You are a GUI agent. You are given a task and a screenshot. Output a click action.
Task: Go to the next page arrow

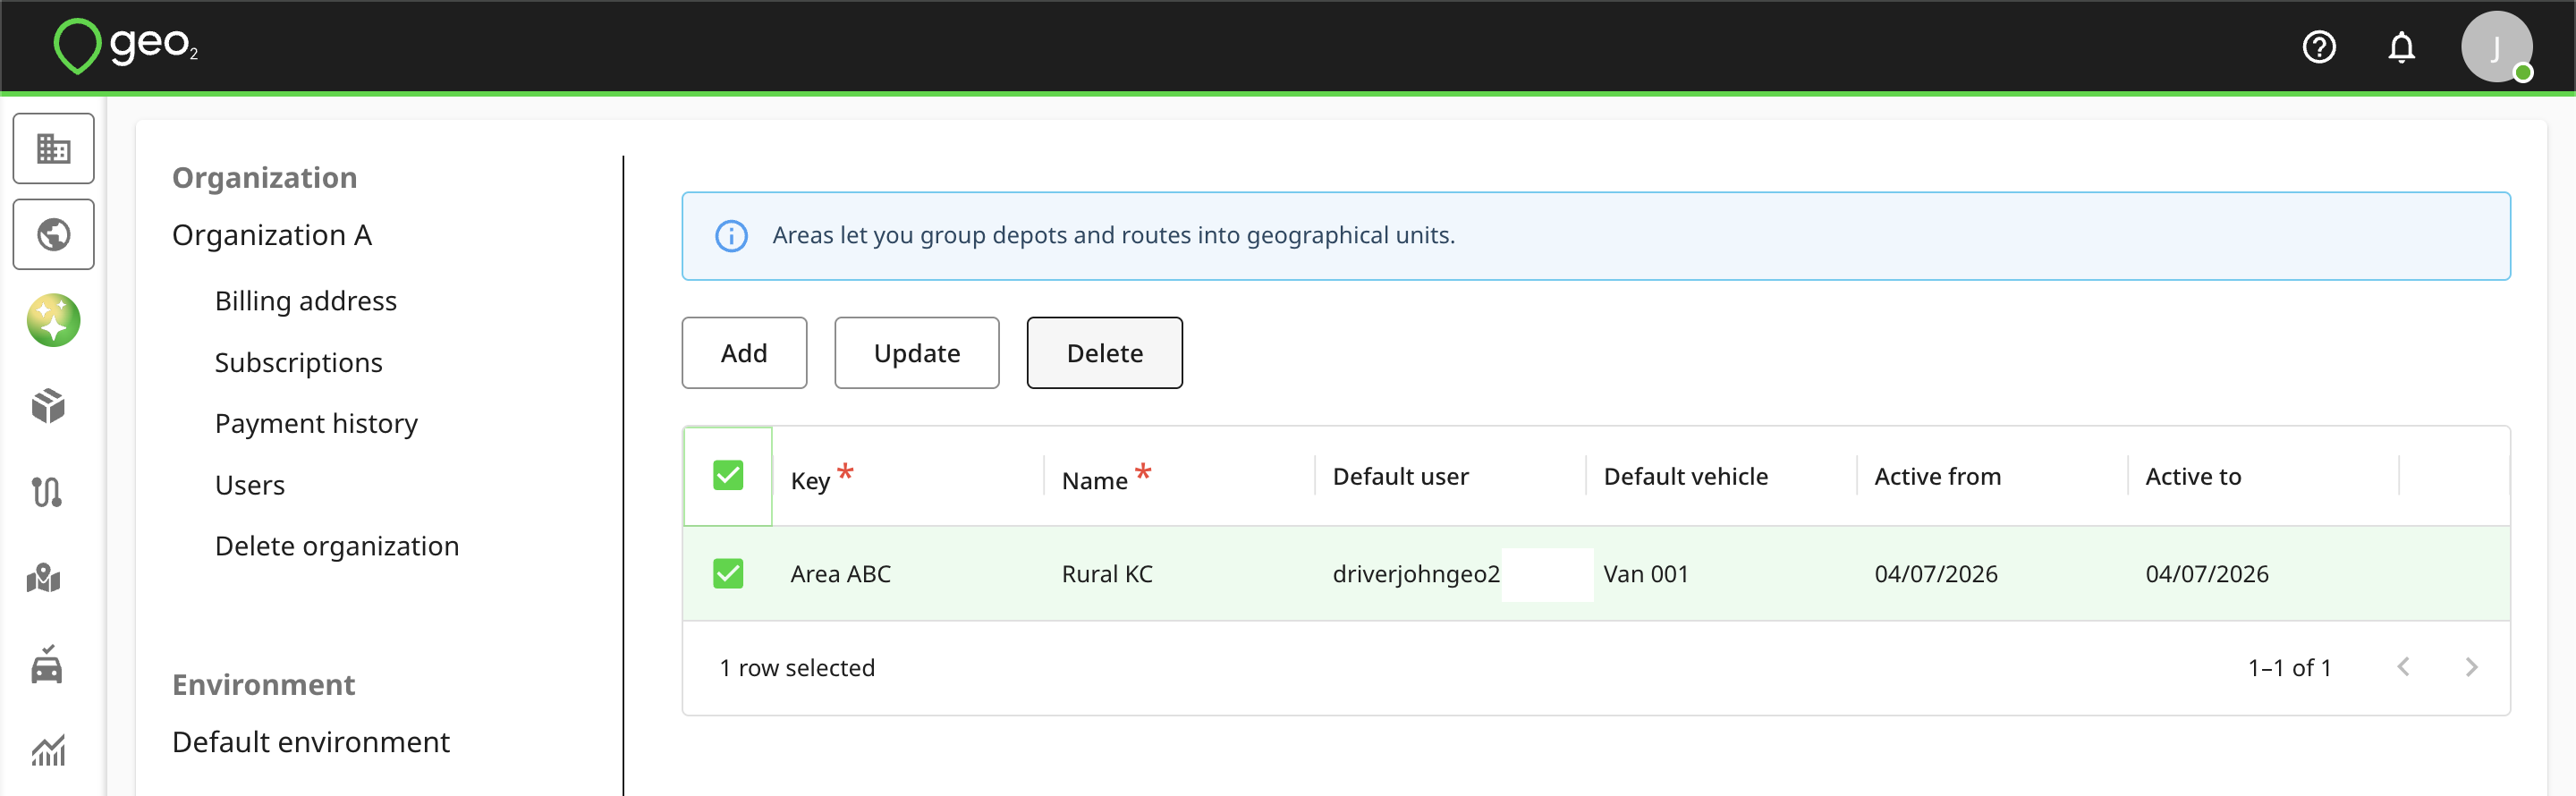pyautogui.click(x=2471, y=667)
